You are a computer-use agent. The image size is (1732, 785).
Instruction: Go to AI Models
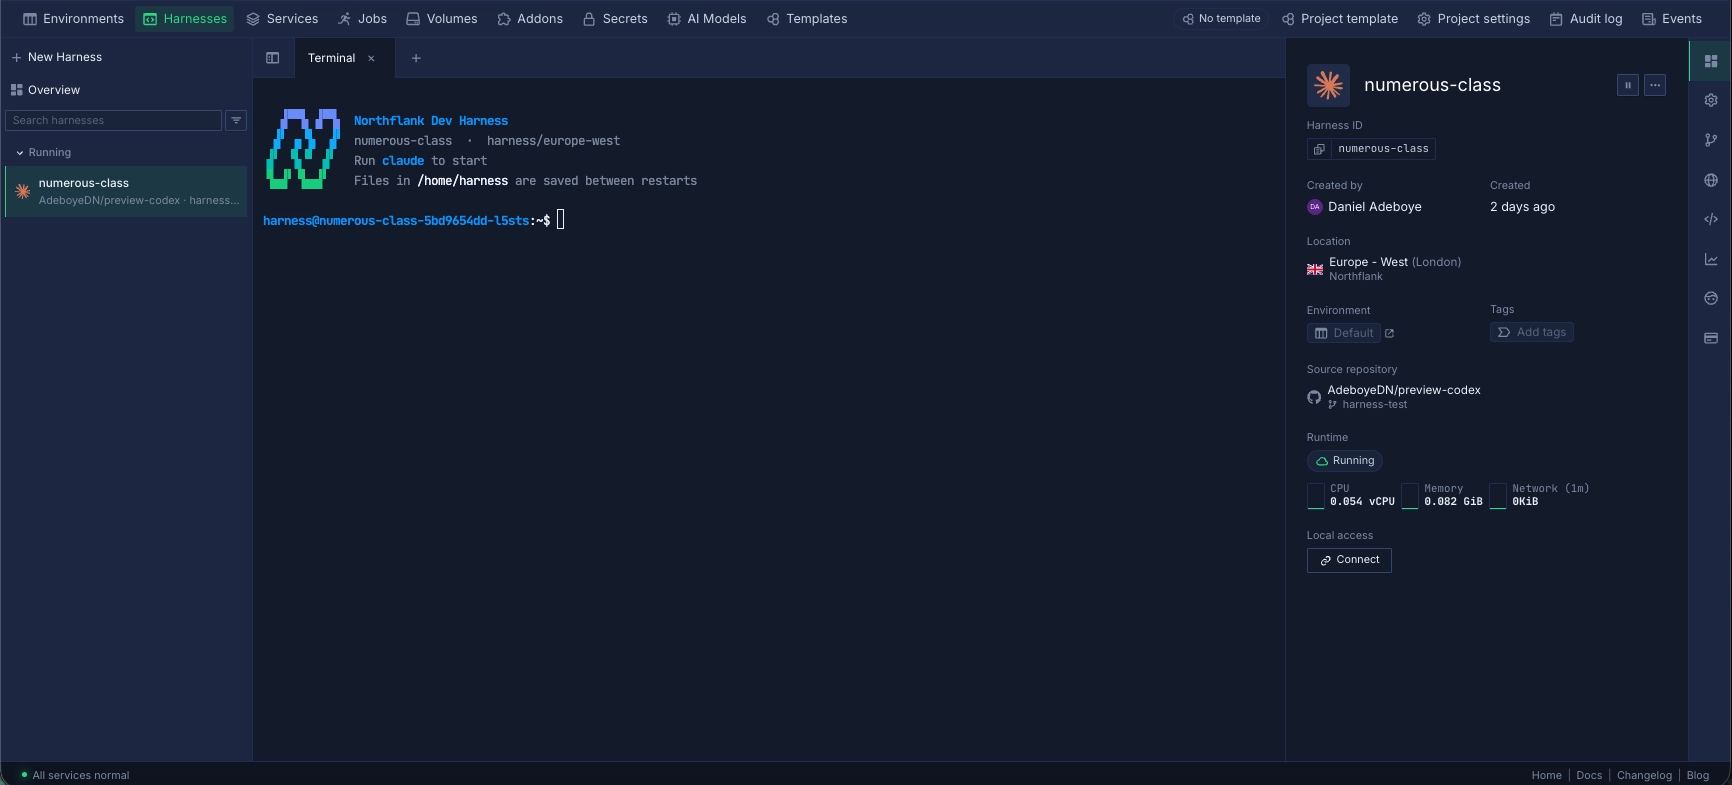coord(707,19)
